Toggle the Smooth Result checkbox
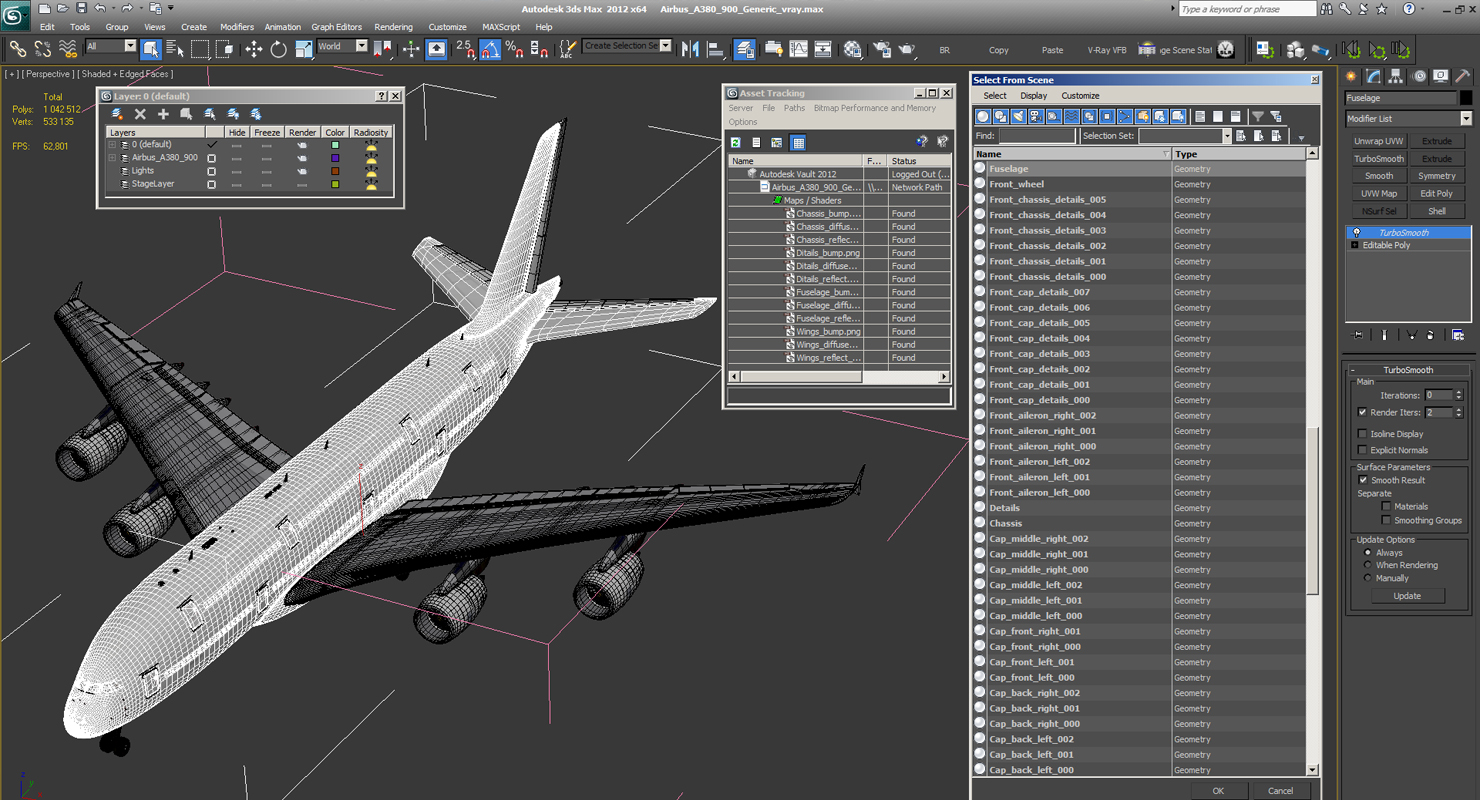1480x800 pixels. click(x=1363, y=480)
